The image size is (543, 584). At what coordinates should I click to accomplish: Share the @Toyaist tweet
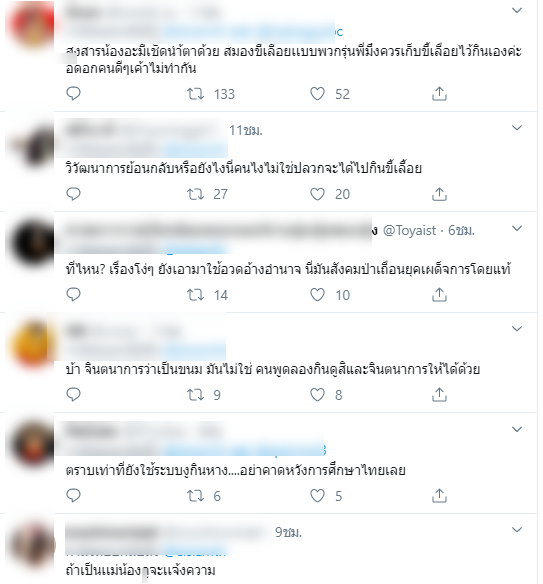pyautogui.click(x=439, y=295)
